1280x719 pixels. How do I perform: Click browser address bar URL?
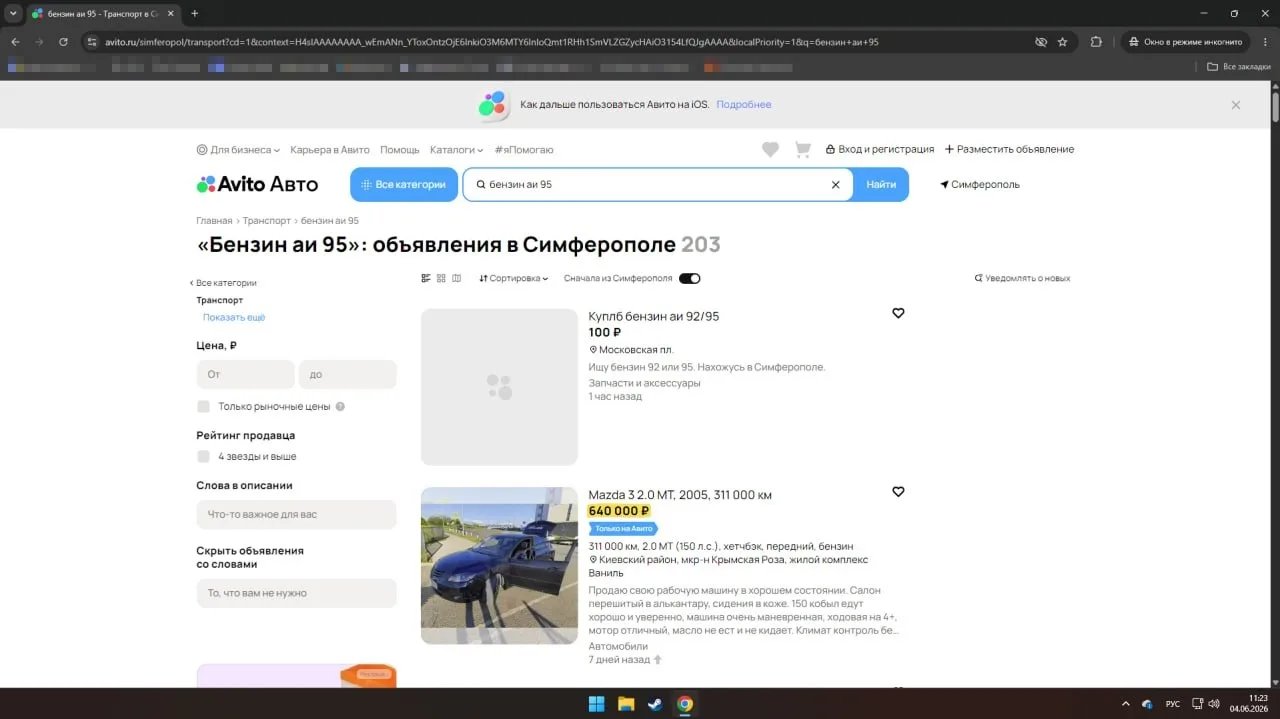[x=492, y=42]
